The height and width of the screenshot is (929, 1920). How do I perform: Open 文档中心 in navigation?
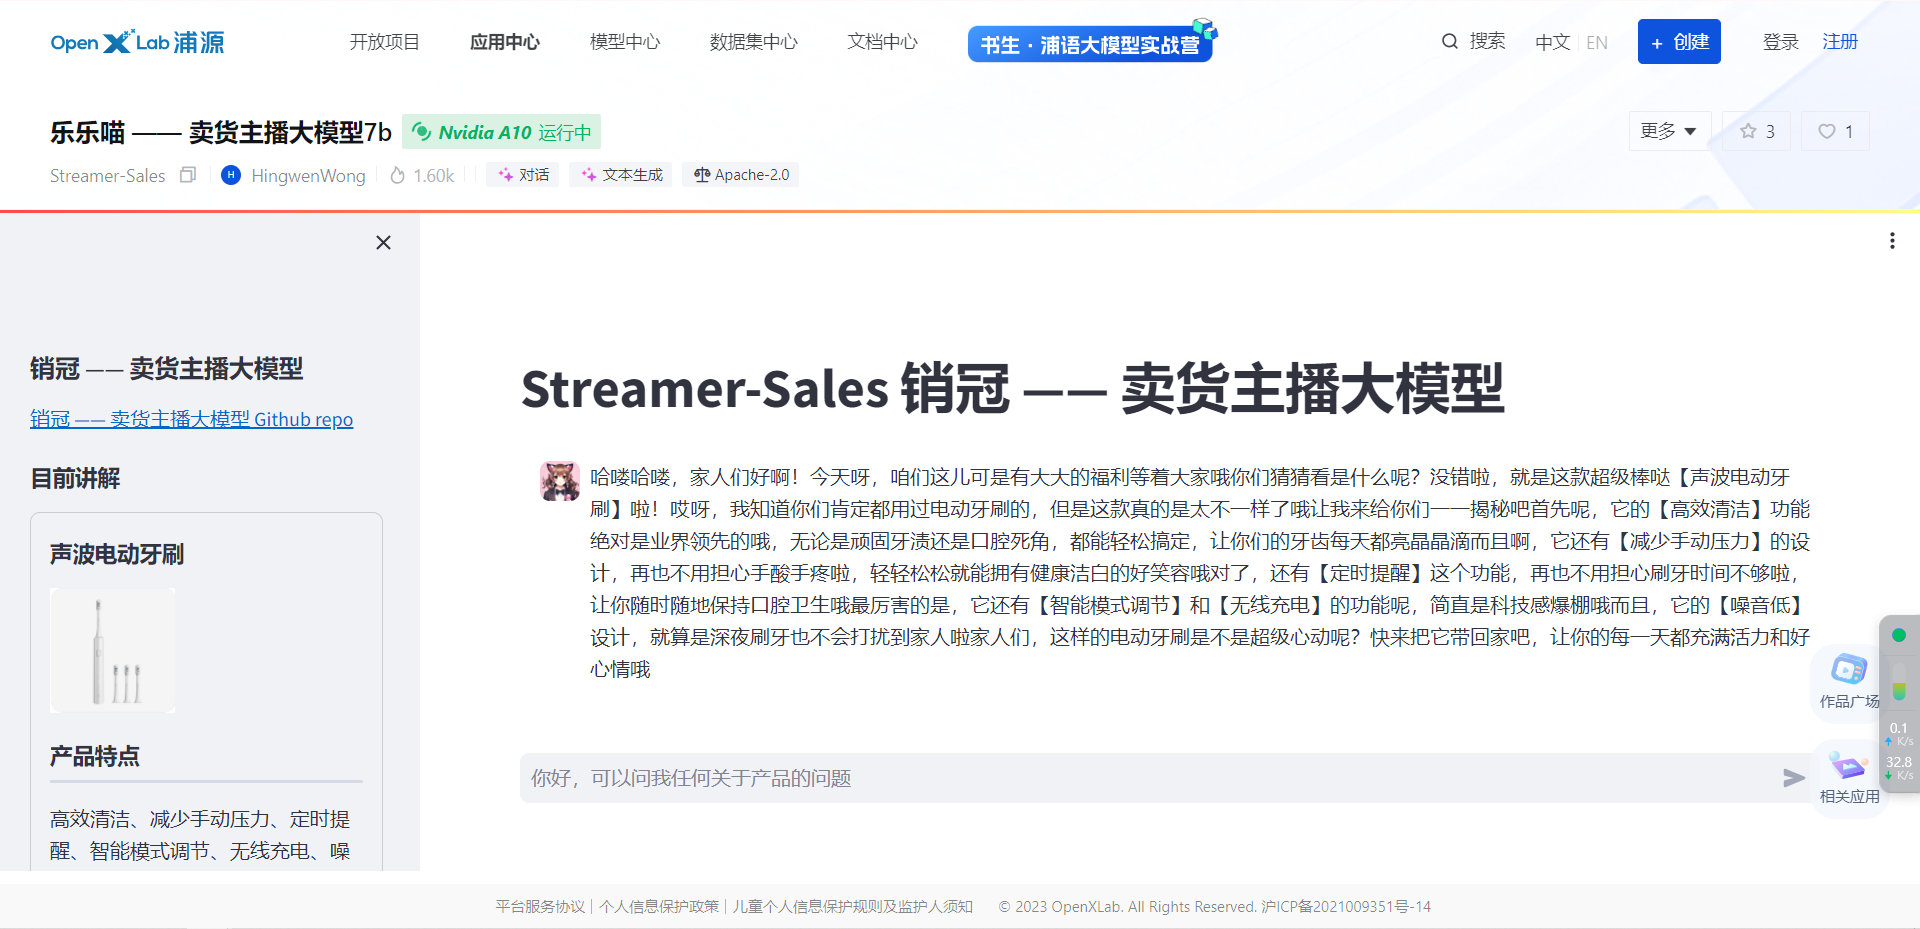[x=883, y=42]
